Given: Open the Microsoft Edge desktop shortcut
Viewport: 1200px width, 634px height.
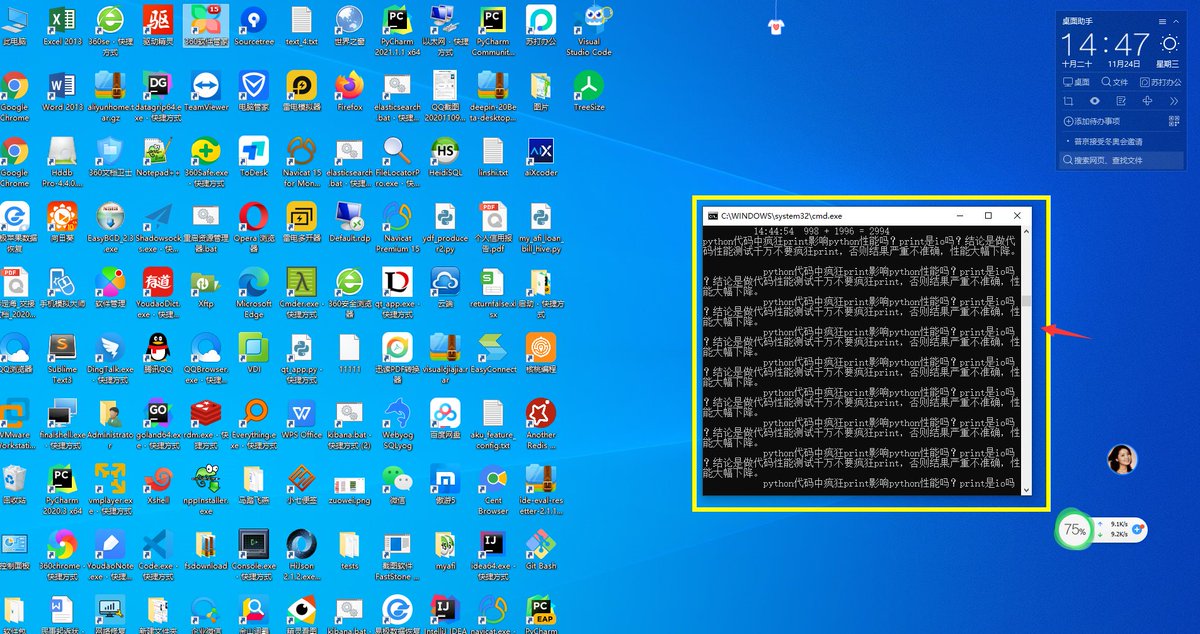Looking at the screenshot, I should pos(254,292).
